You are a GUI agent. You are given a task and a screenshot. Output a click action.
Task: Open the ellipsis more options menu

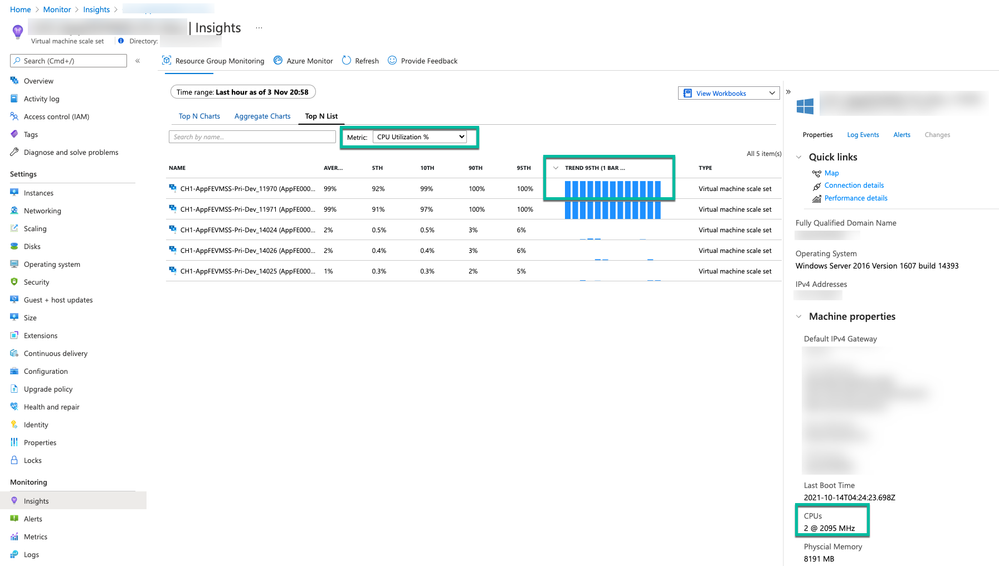pos(259,27)
